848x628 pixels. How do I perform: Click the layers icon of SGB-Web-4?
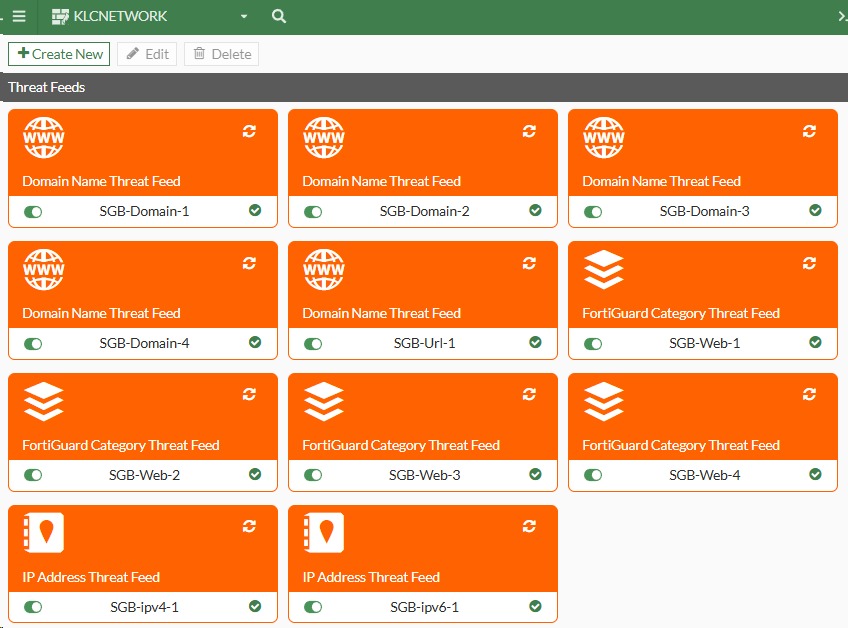point(604,401)
